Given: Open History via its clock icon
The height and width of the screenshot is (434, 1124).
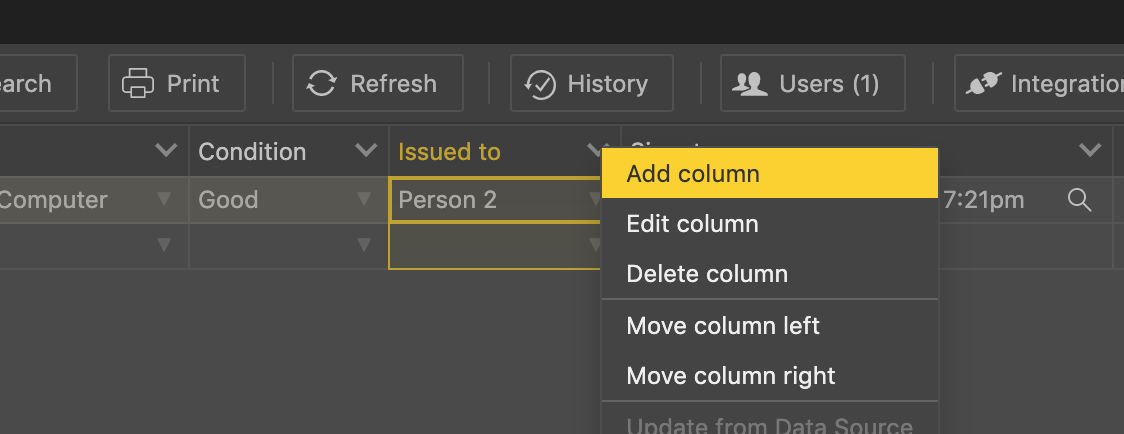Looking at the screenshot, I should tap(540, 84).
